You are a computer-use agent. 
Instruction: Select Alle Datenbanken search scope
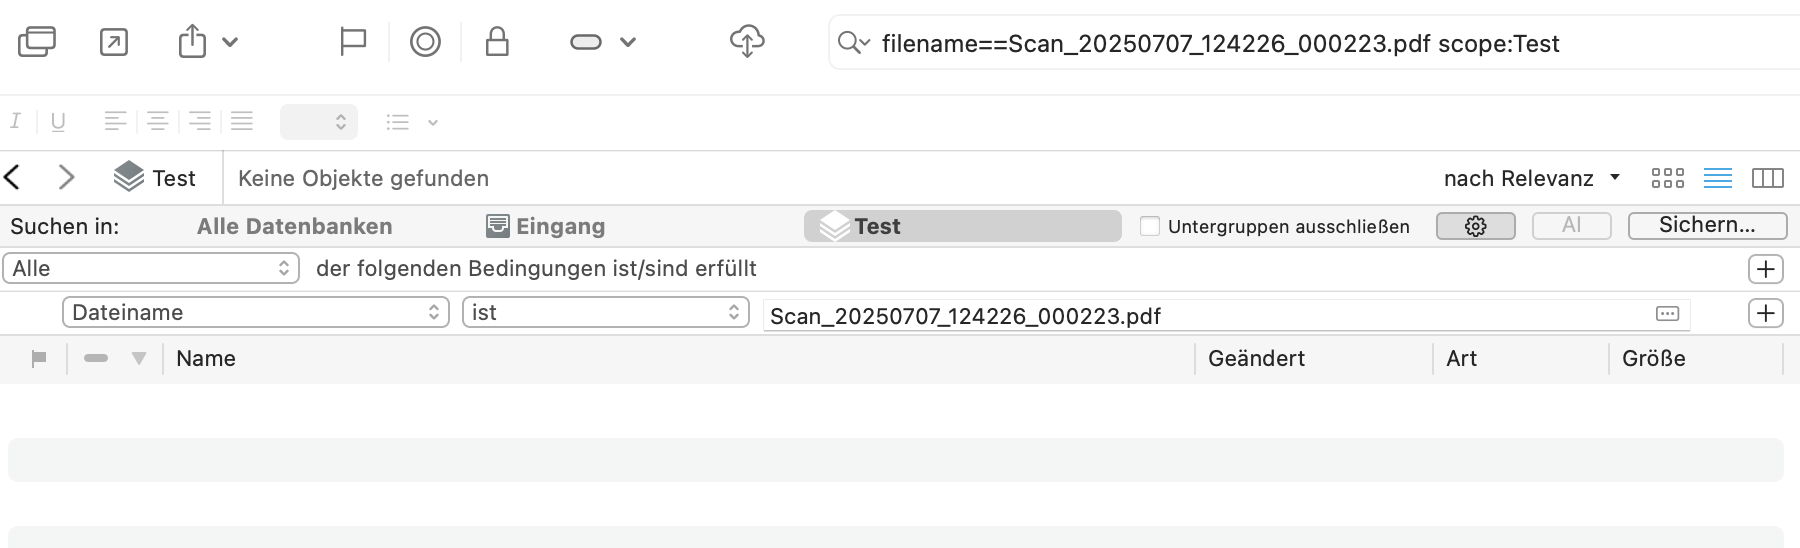pos(294,226)
